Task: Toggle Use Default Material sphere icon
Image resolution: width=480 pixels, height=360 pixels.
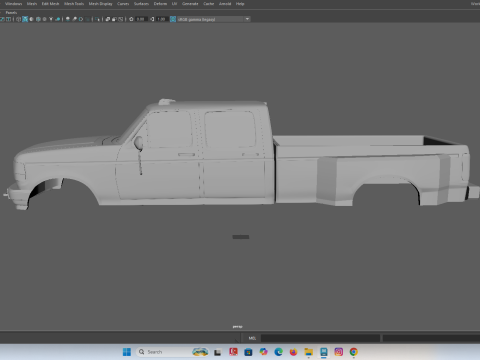Action: point(31,19)
